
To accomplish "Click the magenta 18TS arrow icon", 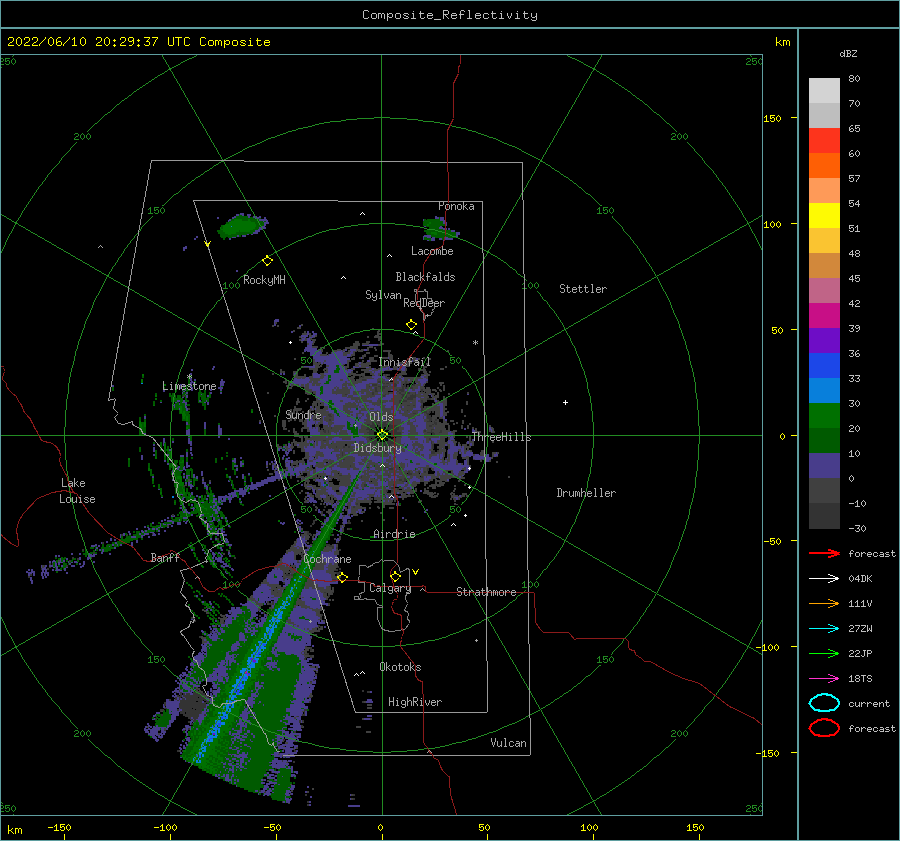I will [x=824, y=679].
